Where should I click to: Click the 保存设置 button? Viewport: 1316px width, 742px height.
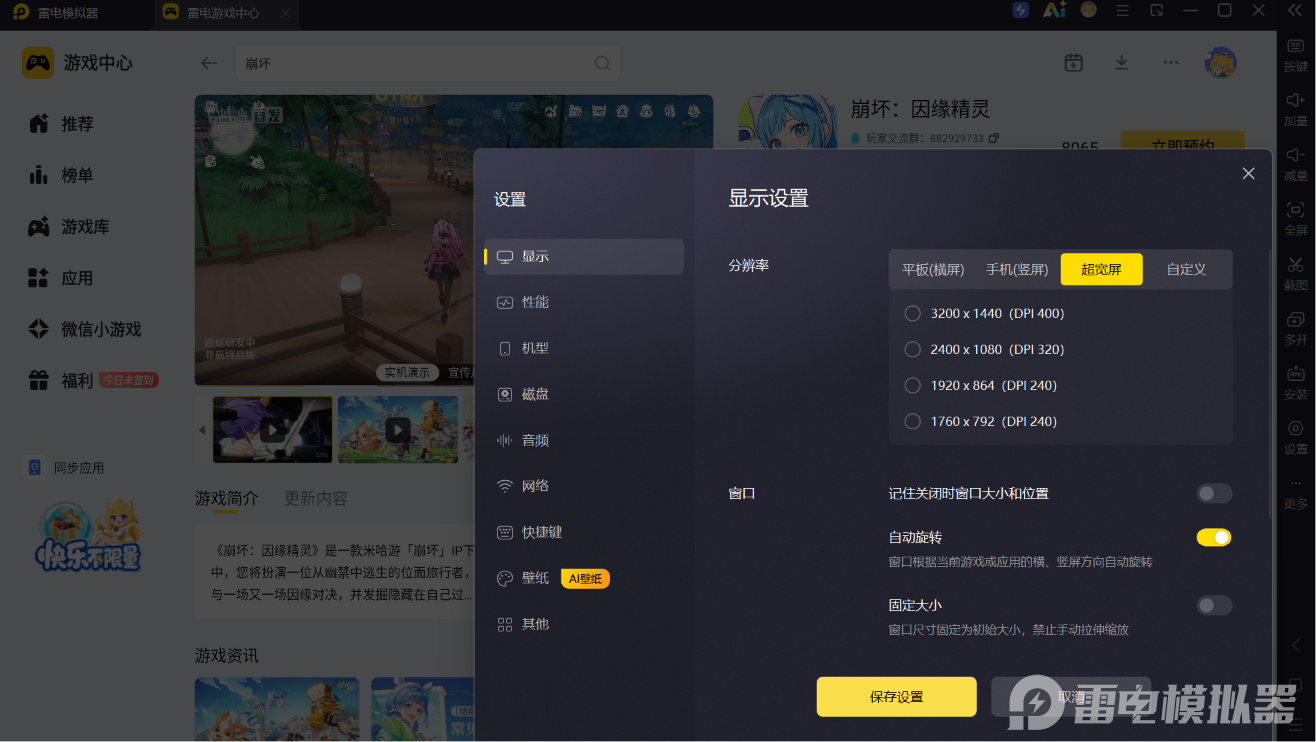point(896,697)
